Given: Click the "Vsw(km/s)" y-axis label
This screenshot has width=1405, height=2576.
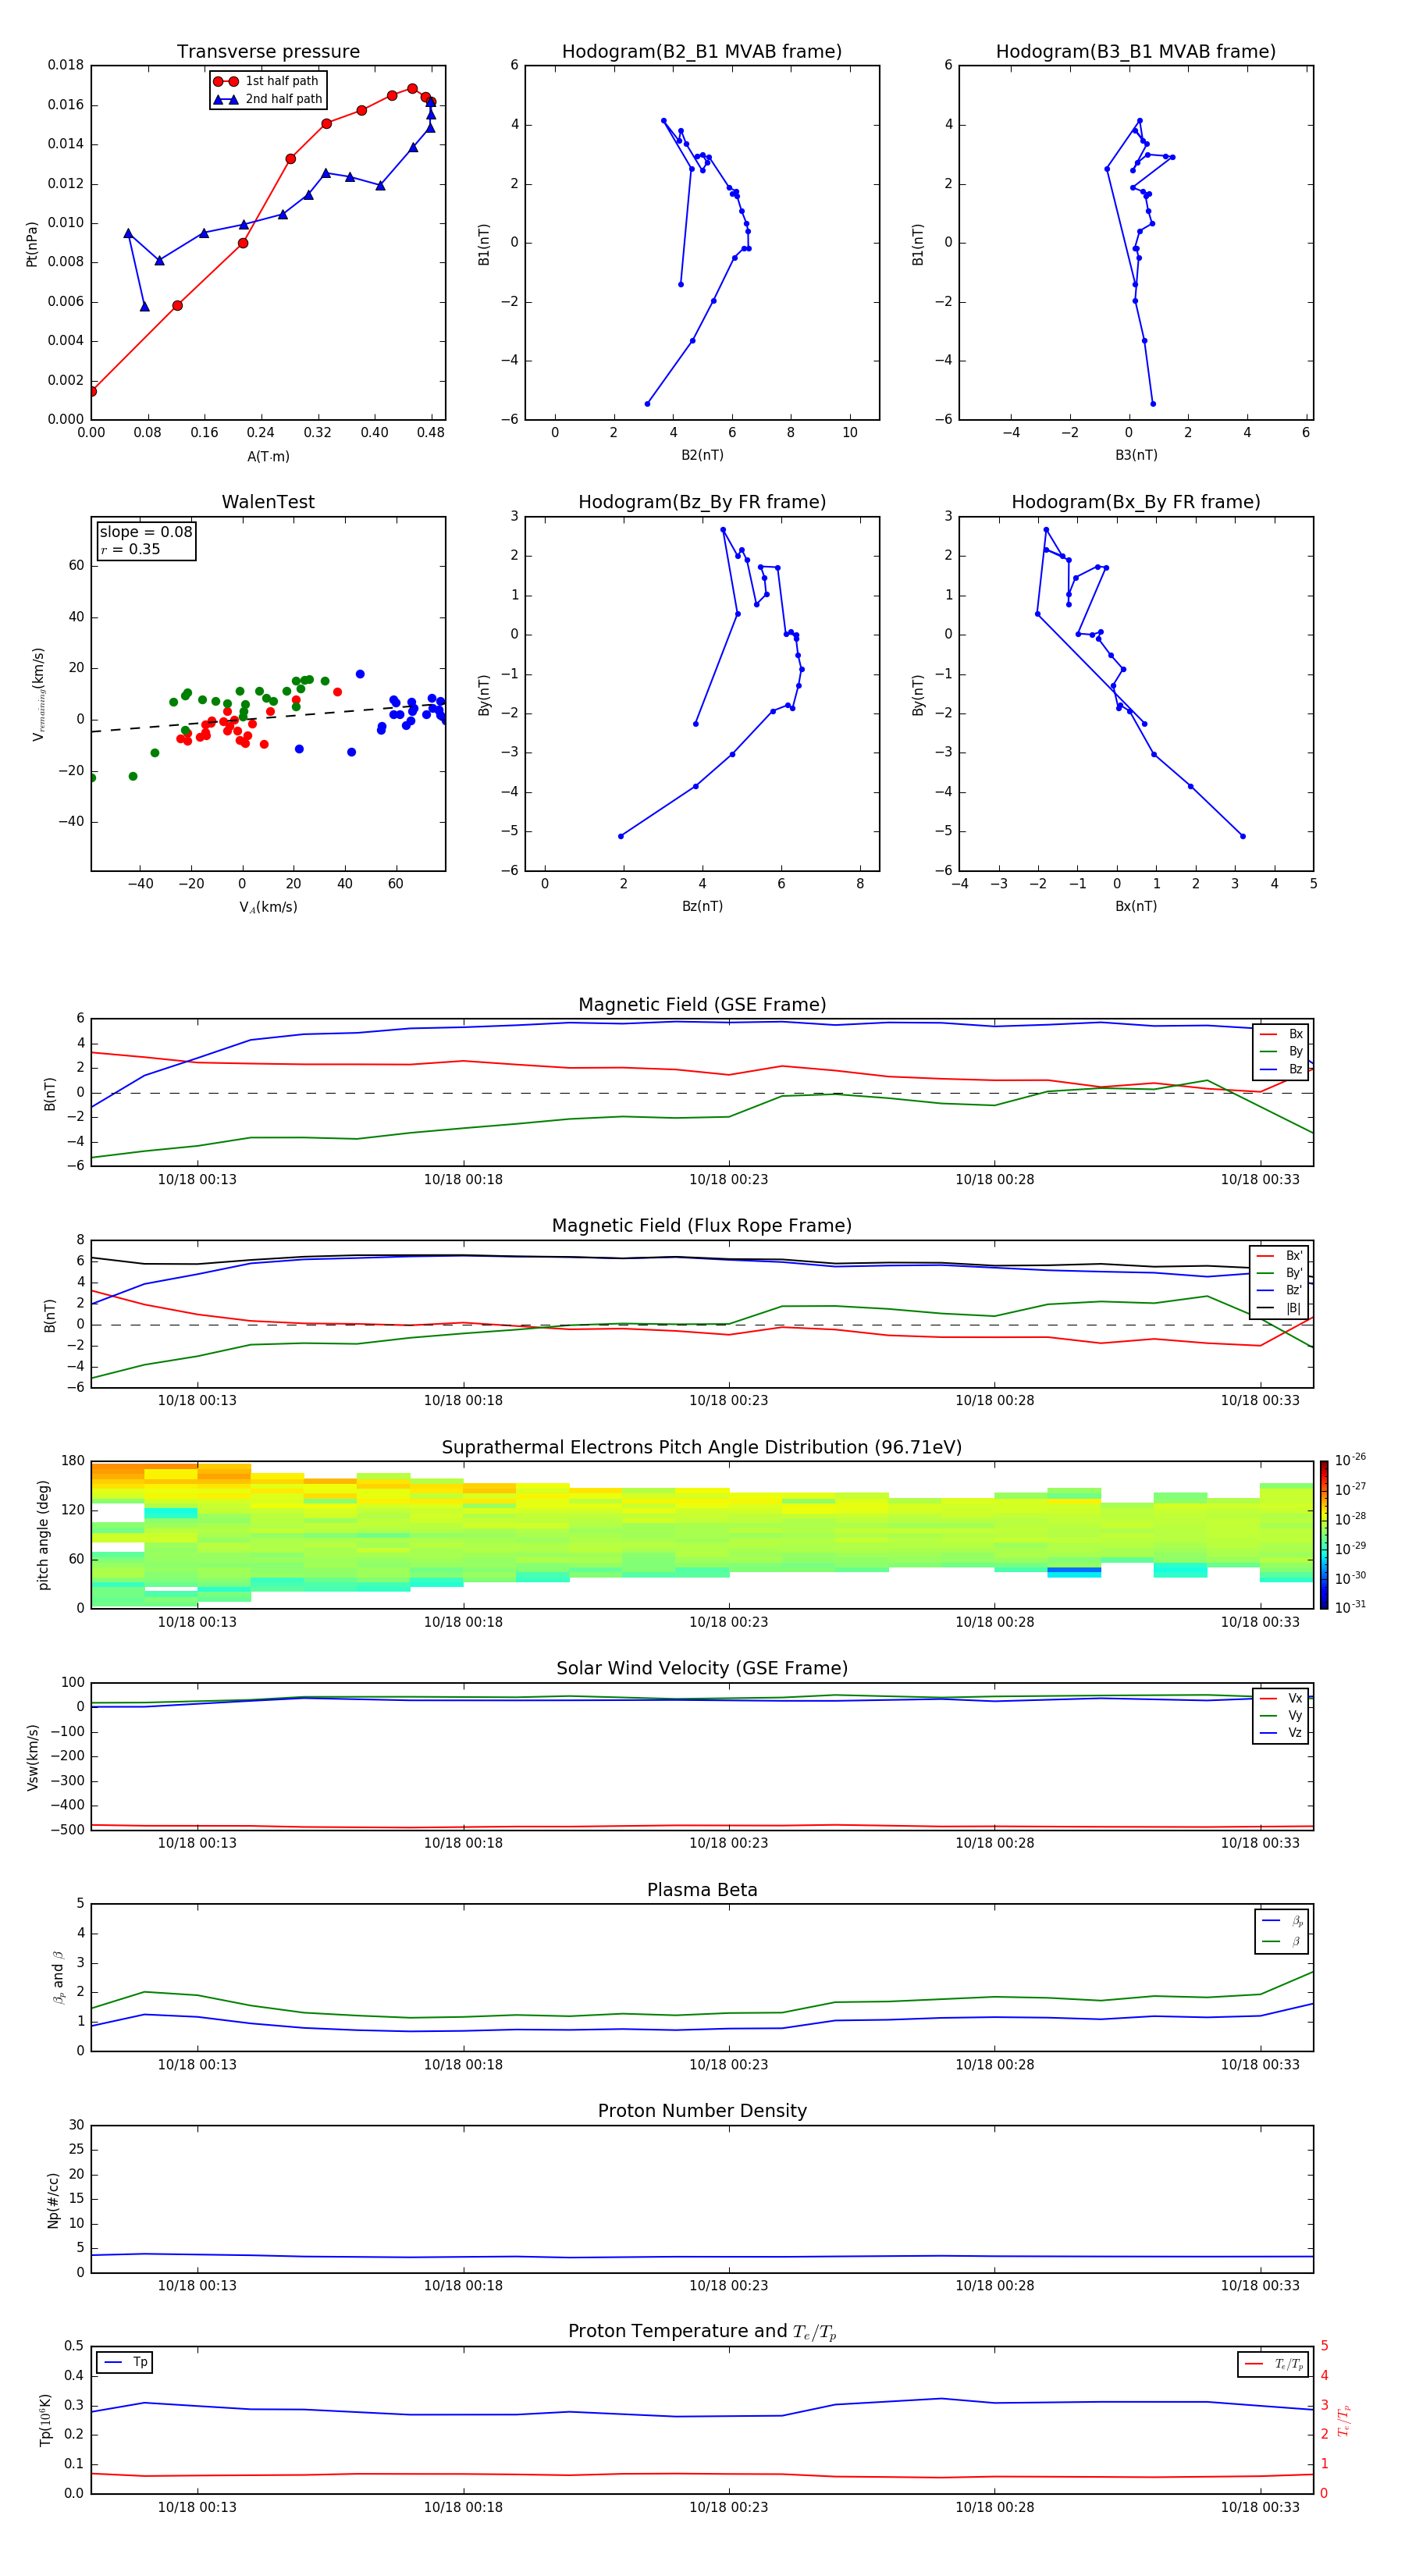Looking at the screenshot, I should click(x=32, y=1757).
